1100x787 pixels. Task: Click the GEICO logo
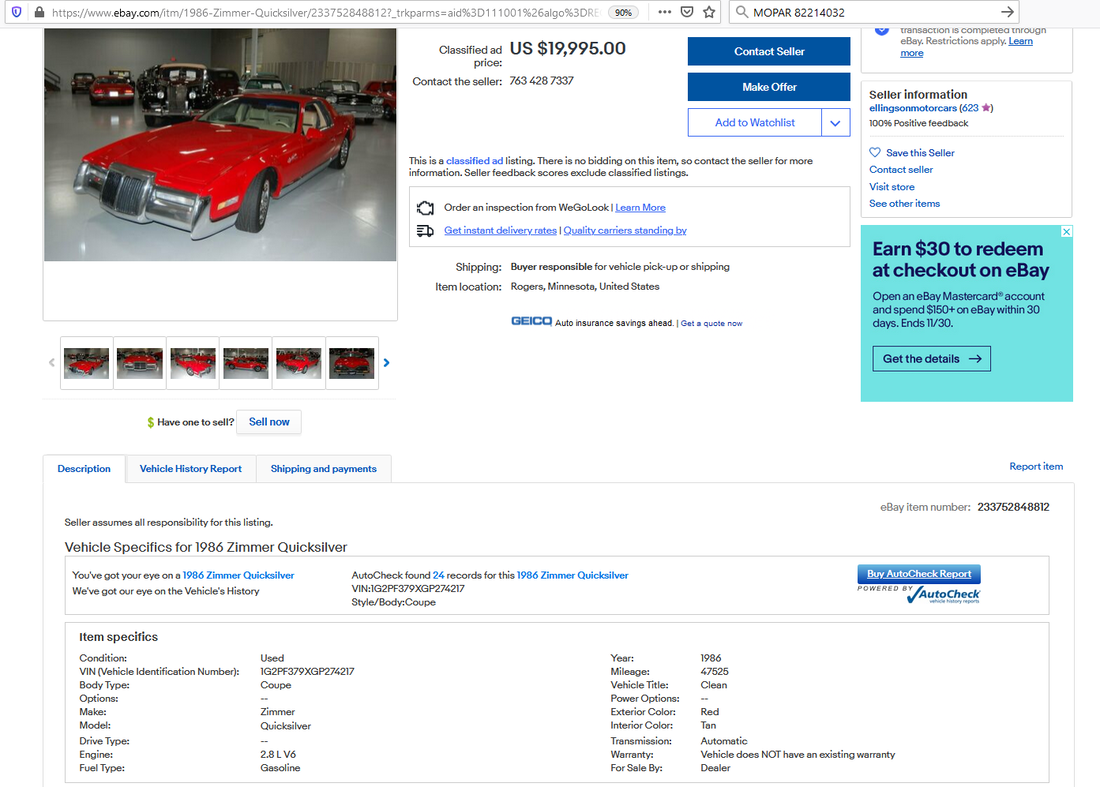click(x=531, y=321)
